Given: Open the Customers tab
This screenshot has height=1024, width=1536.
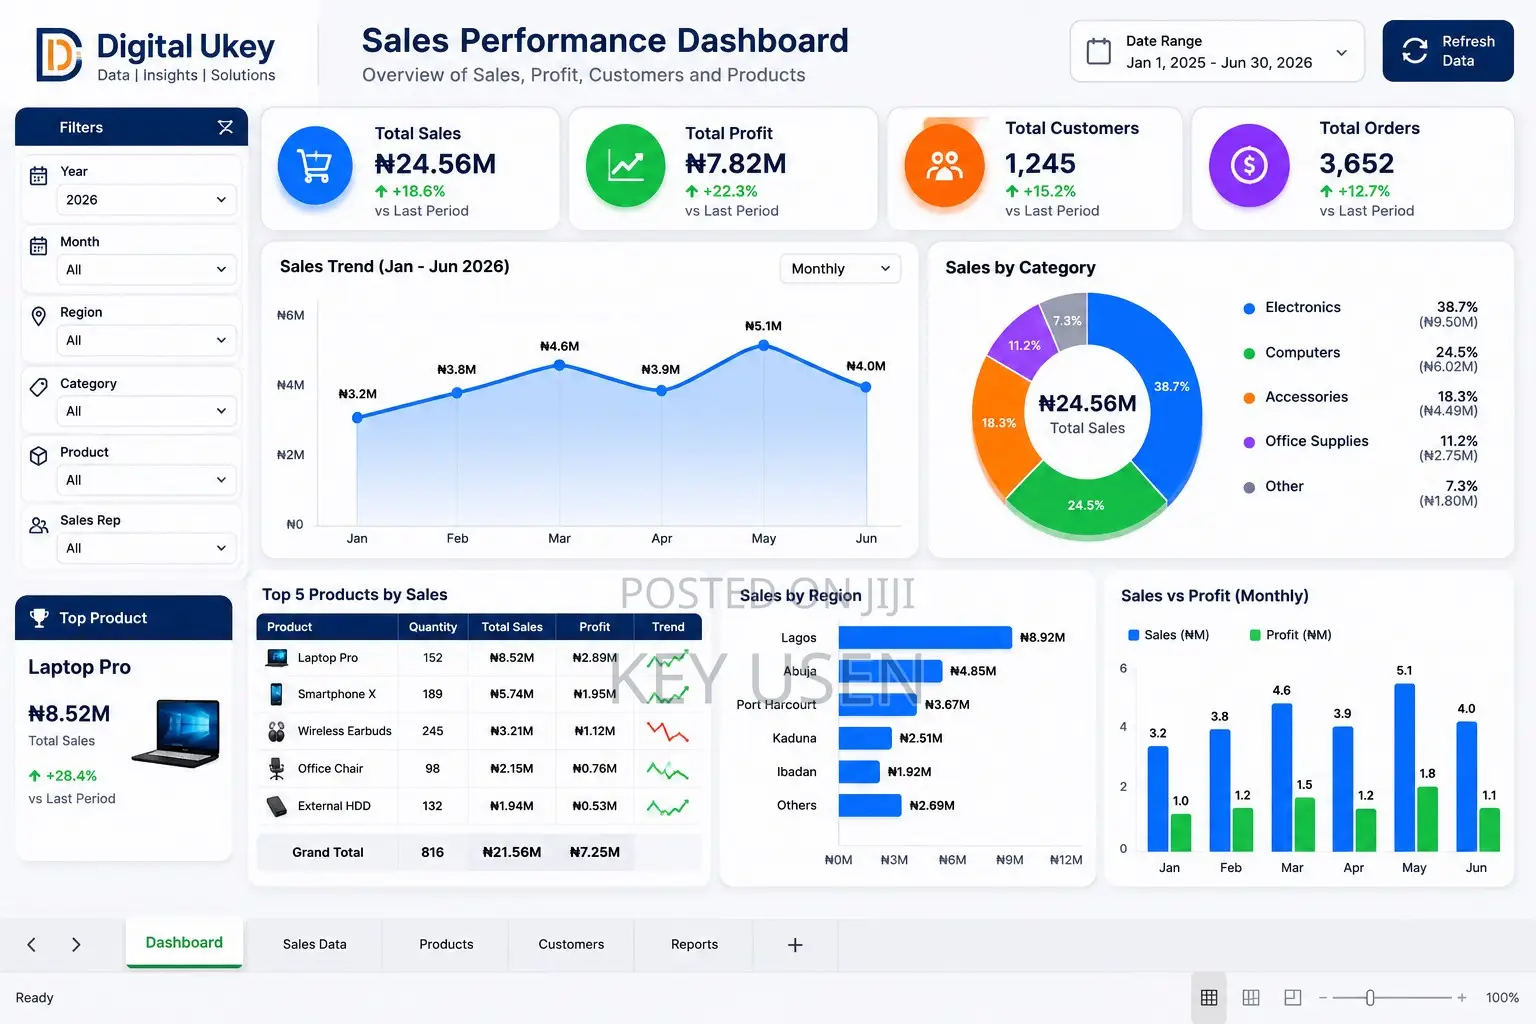Looking at the screenshot, I should [x=571, y=945].
